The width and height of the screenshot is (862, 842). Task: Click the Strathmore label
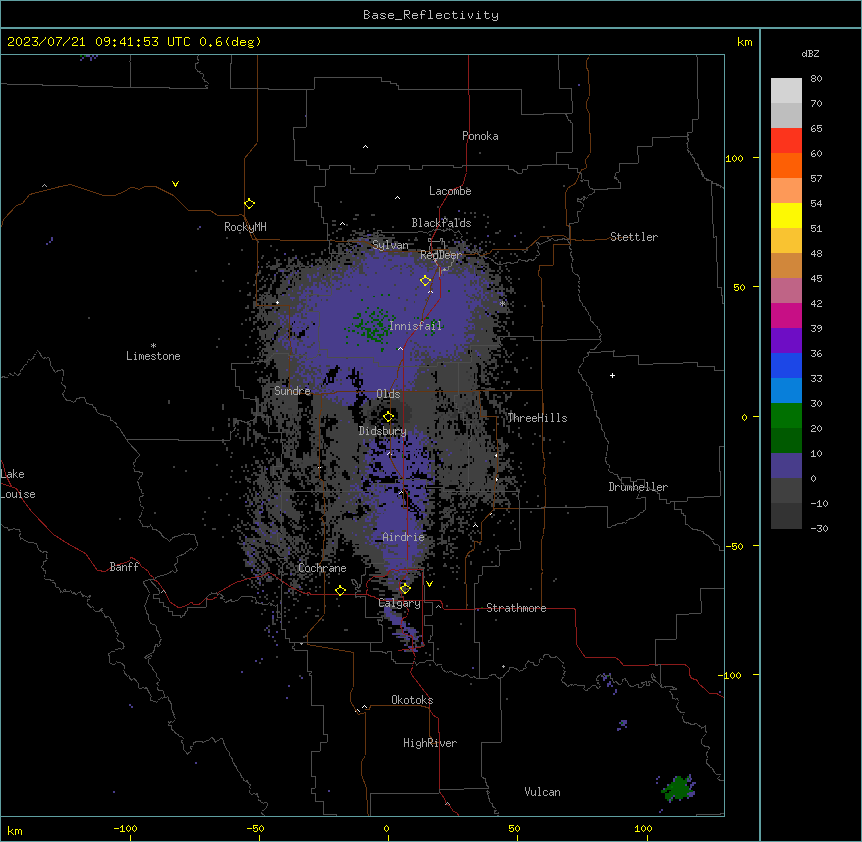click(516, 608)
